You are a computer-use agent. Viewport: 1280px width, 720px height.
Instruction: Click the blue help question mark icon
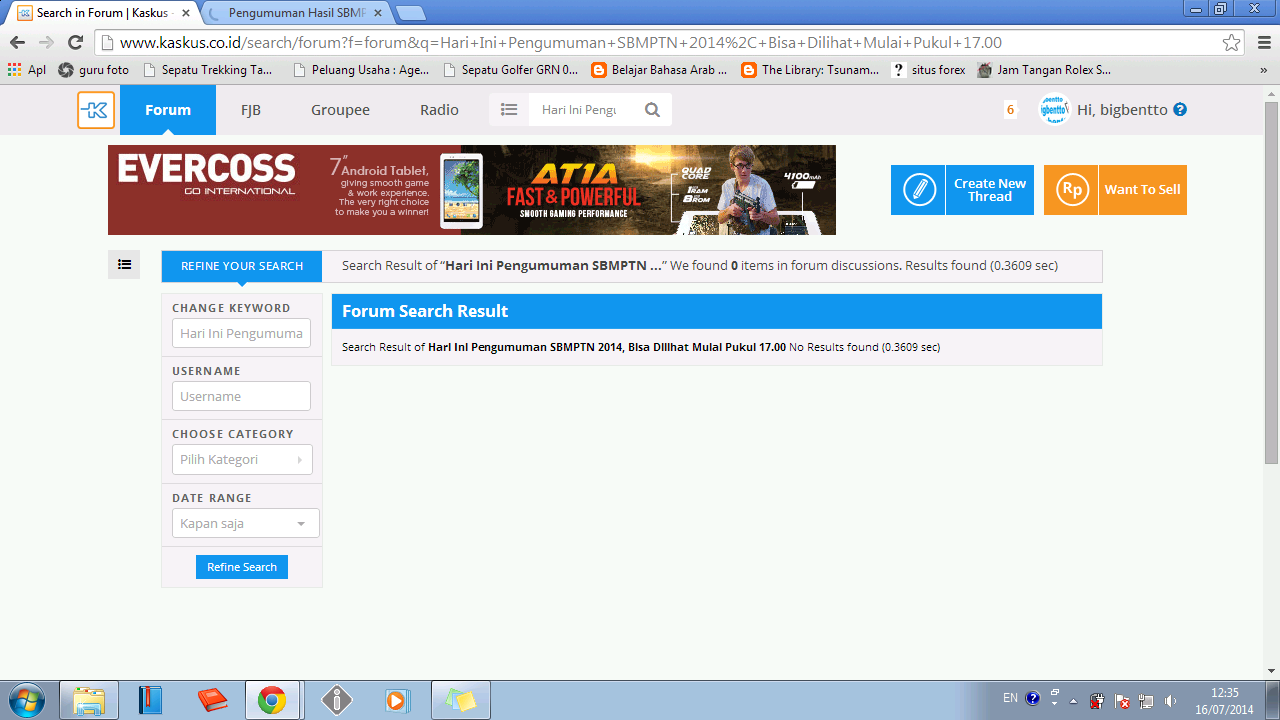(1180, 110)
